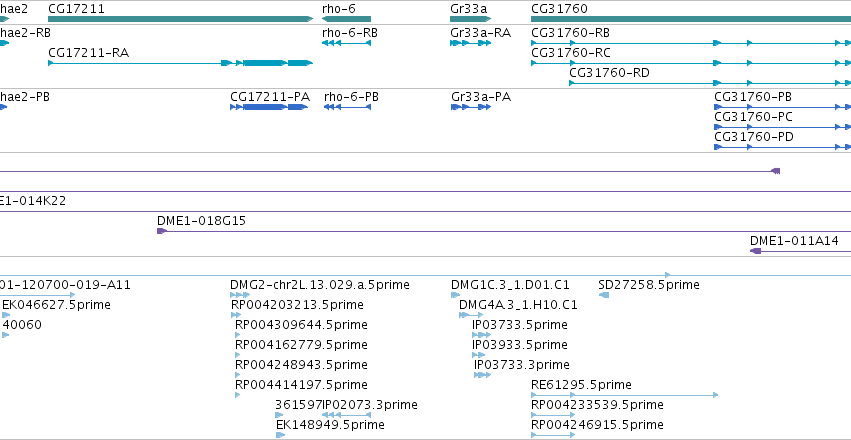851x440 pixels.
Task: Select protein CG17211-PA label
Action: point(270,98)
